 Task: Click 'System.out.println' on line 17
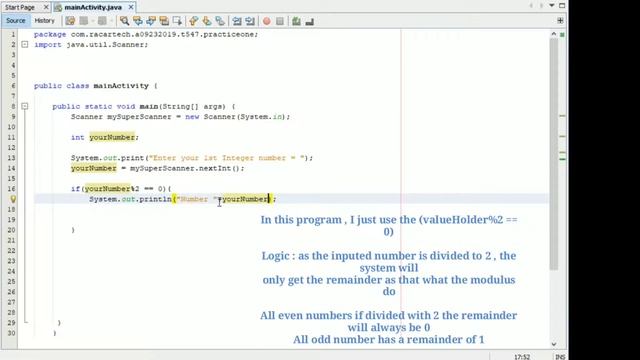click(x=130, y=199)
